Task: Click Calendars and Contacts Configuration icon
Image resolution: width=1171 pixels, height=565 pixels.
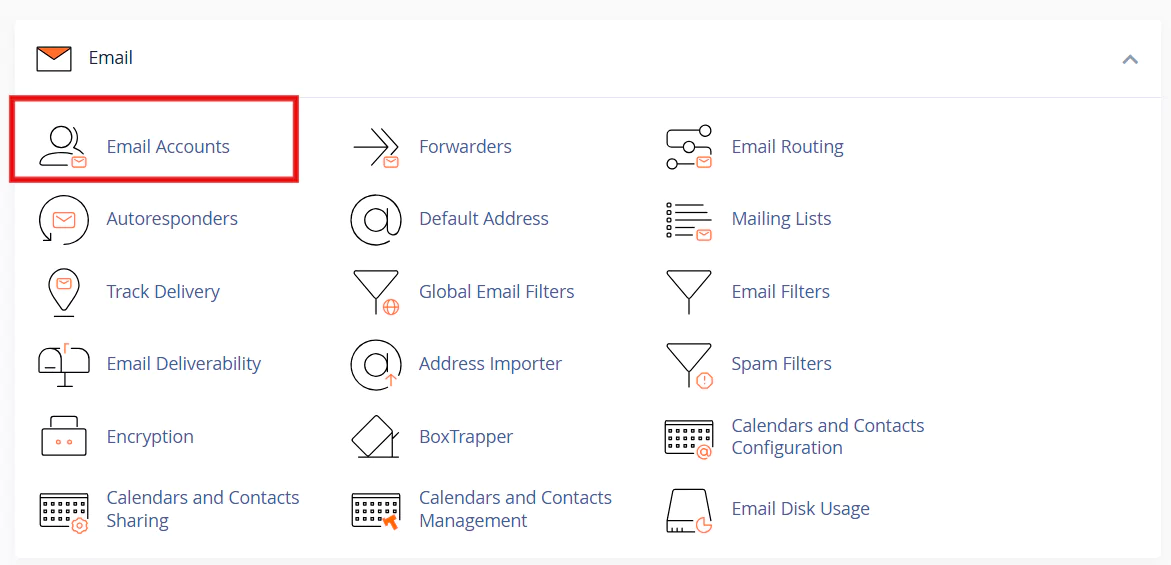Action: 689,438
